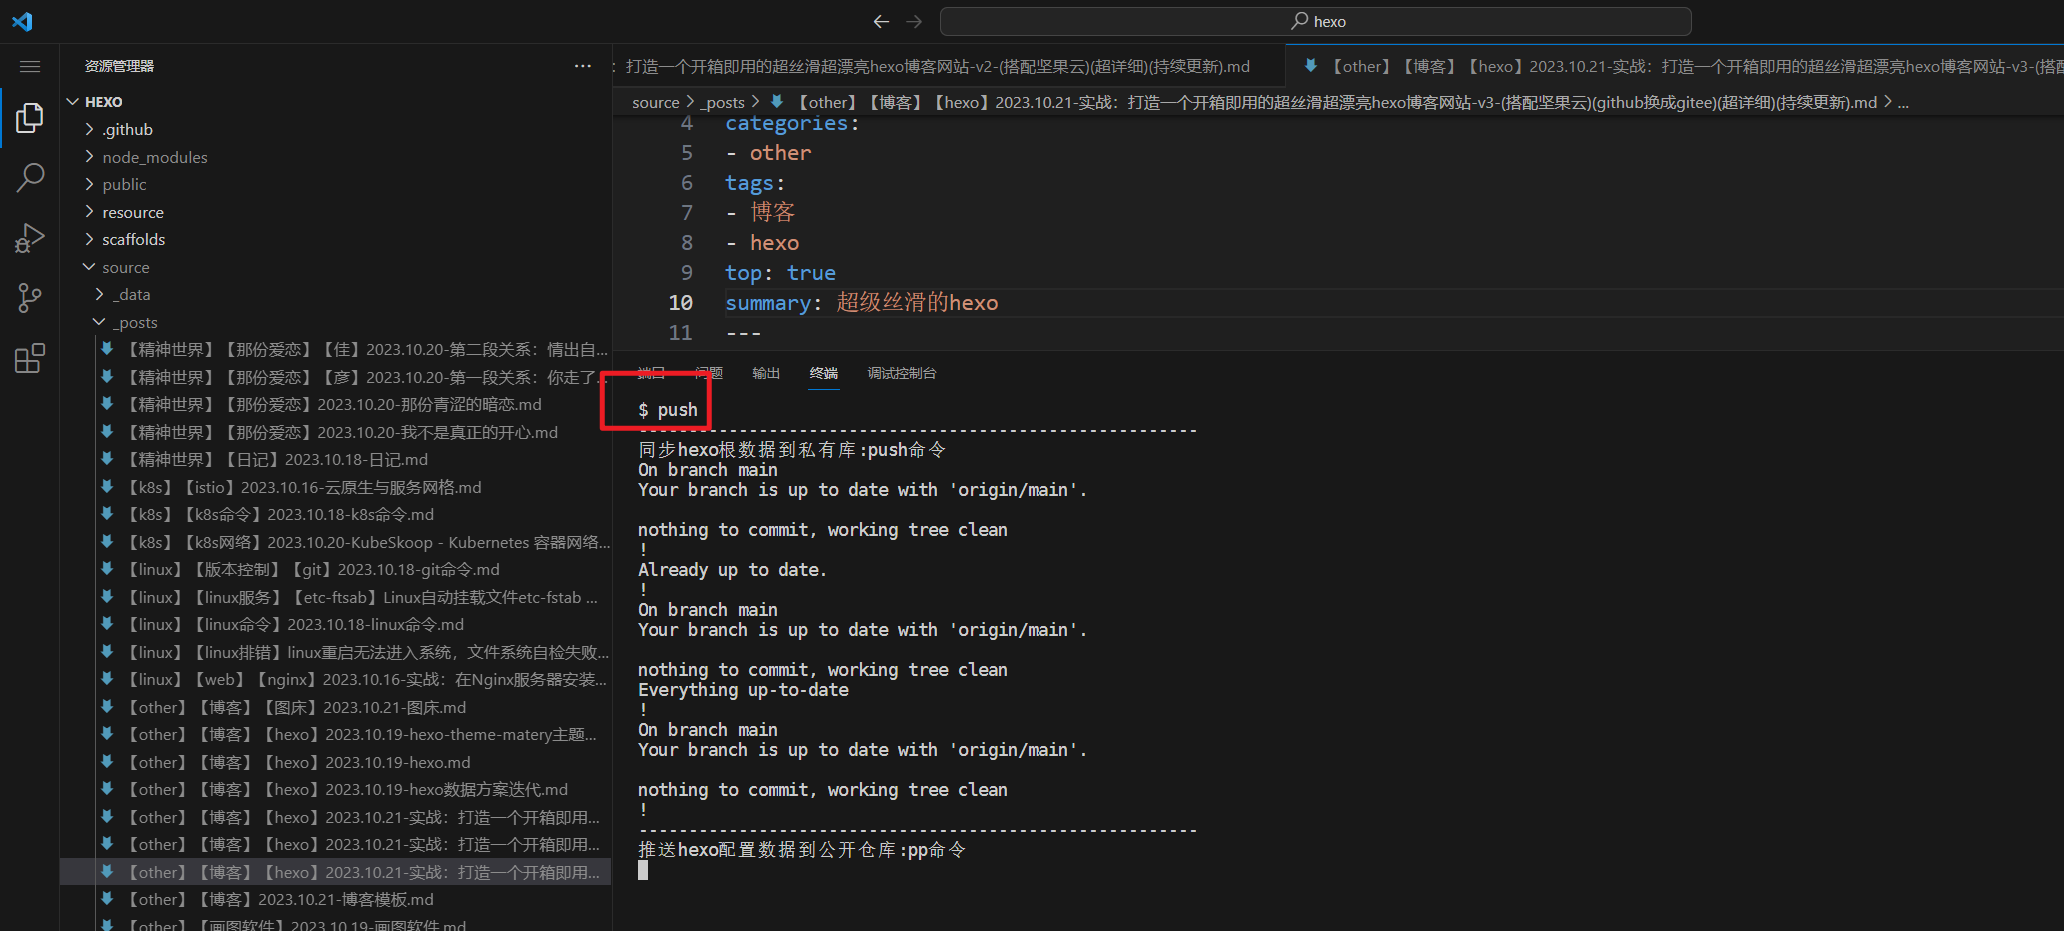This screenshot has width=2064, height=931.
Task: Place cursor on line 10 summary
Action: point(861,303)
